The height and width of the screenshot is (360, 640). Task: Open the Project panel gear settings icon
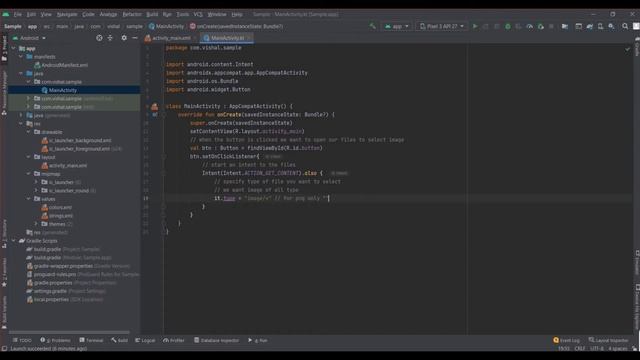pos(124,38)
